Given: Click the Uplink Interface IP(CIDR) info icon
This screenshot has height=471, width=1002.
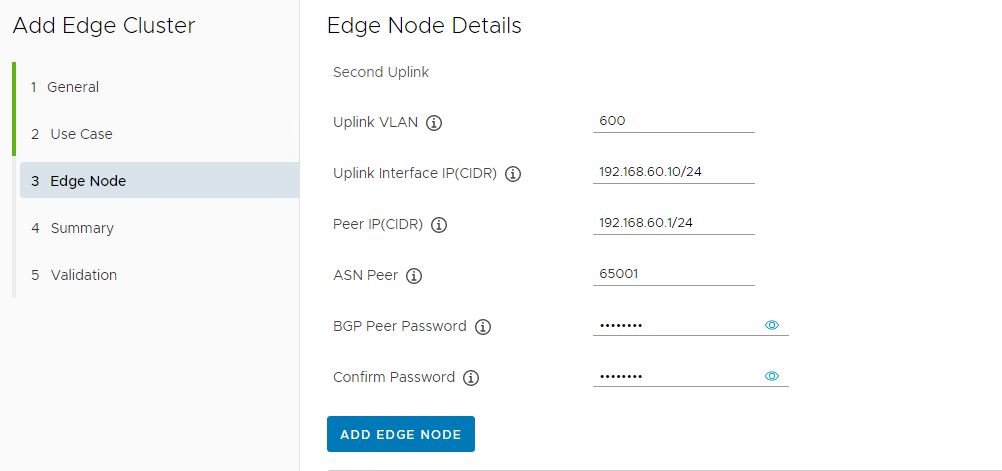Looking at the screenshot, I should (513, 174).
